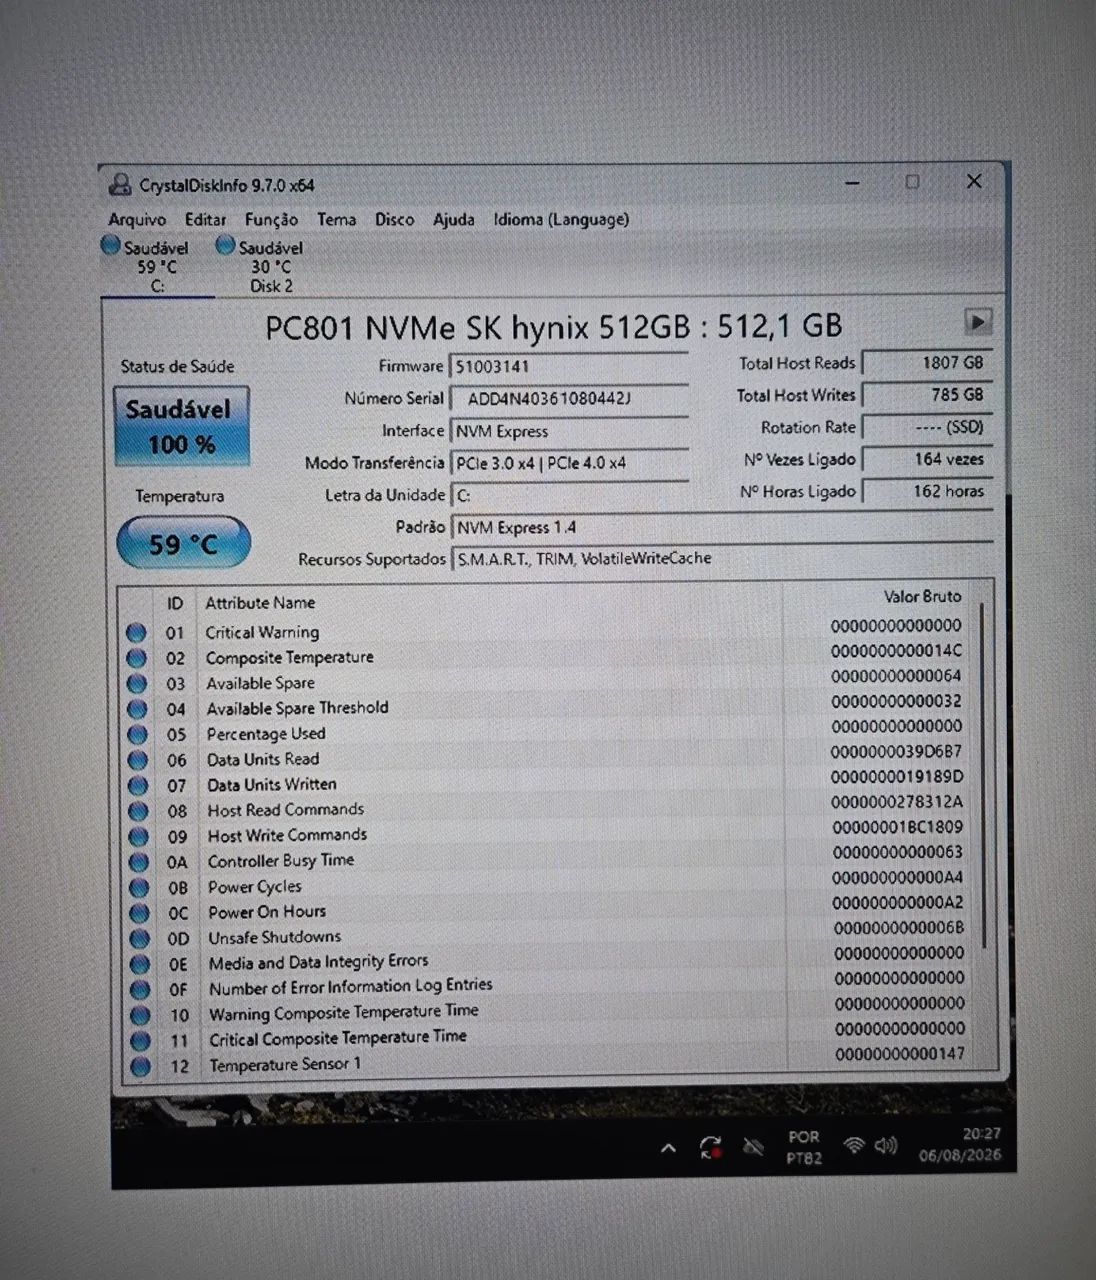Open the Wi-Fi network tray icon
The width and height of the screenshot is (1096, 1280).
coord(853,1146)
